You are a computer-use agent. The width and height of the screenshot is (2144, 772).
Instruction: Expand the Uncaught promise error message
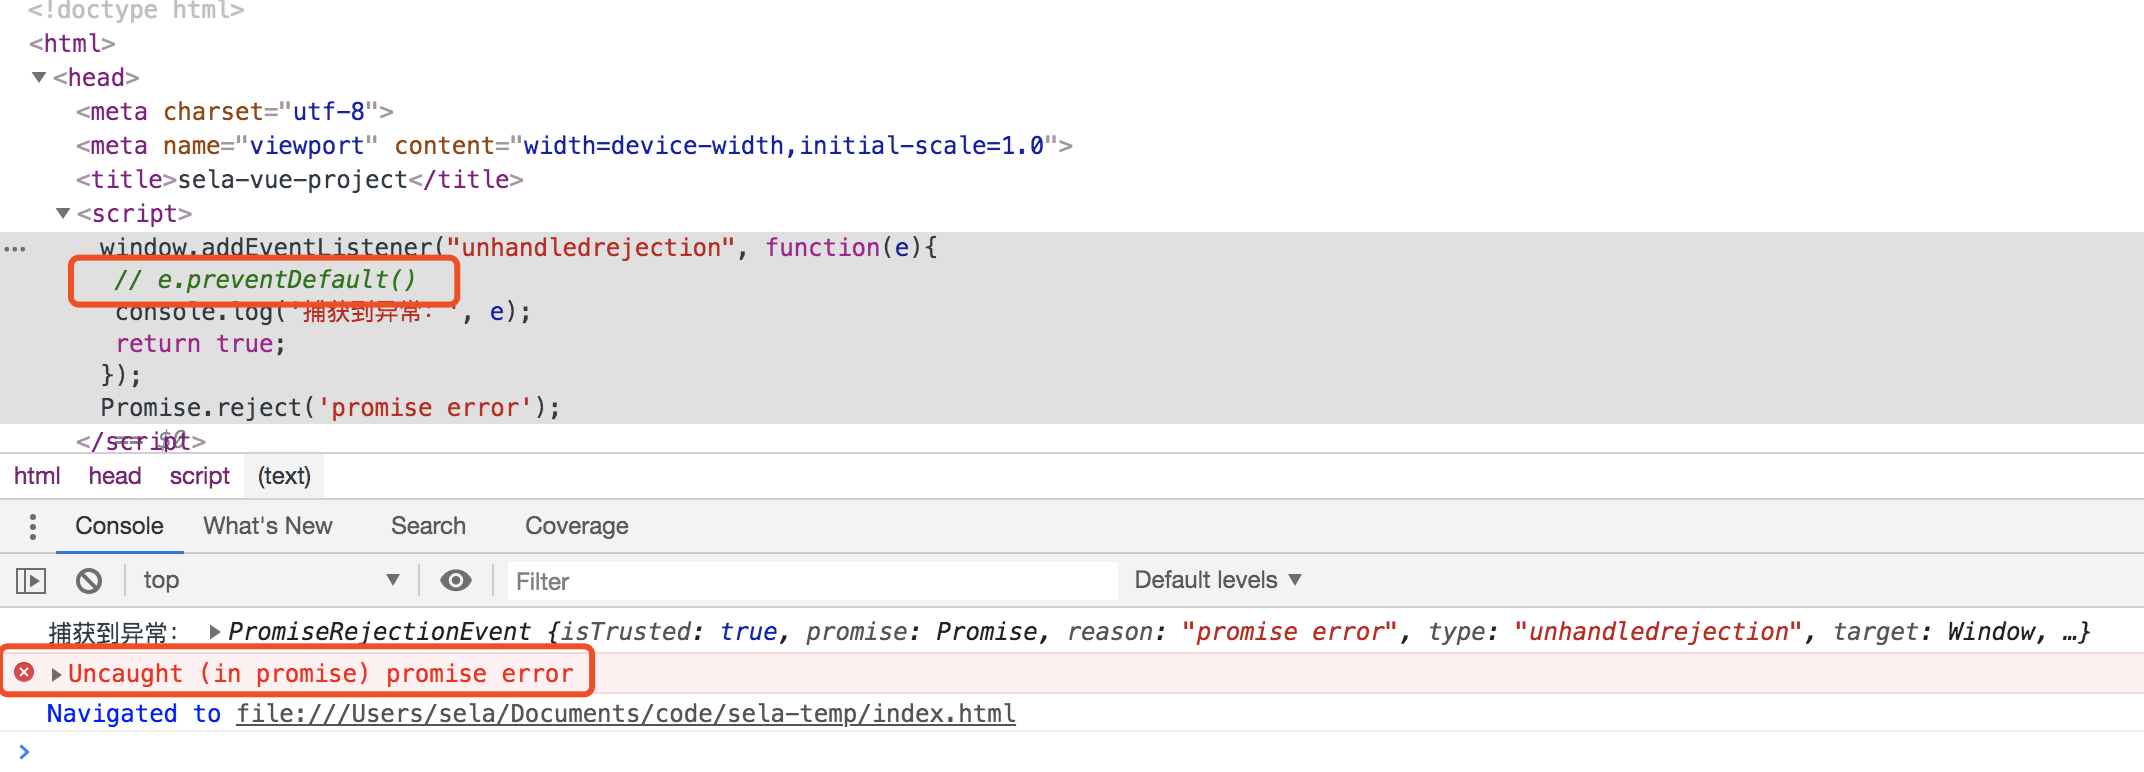(57, 674)
